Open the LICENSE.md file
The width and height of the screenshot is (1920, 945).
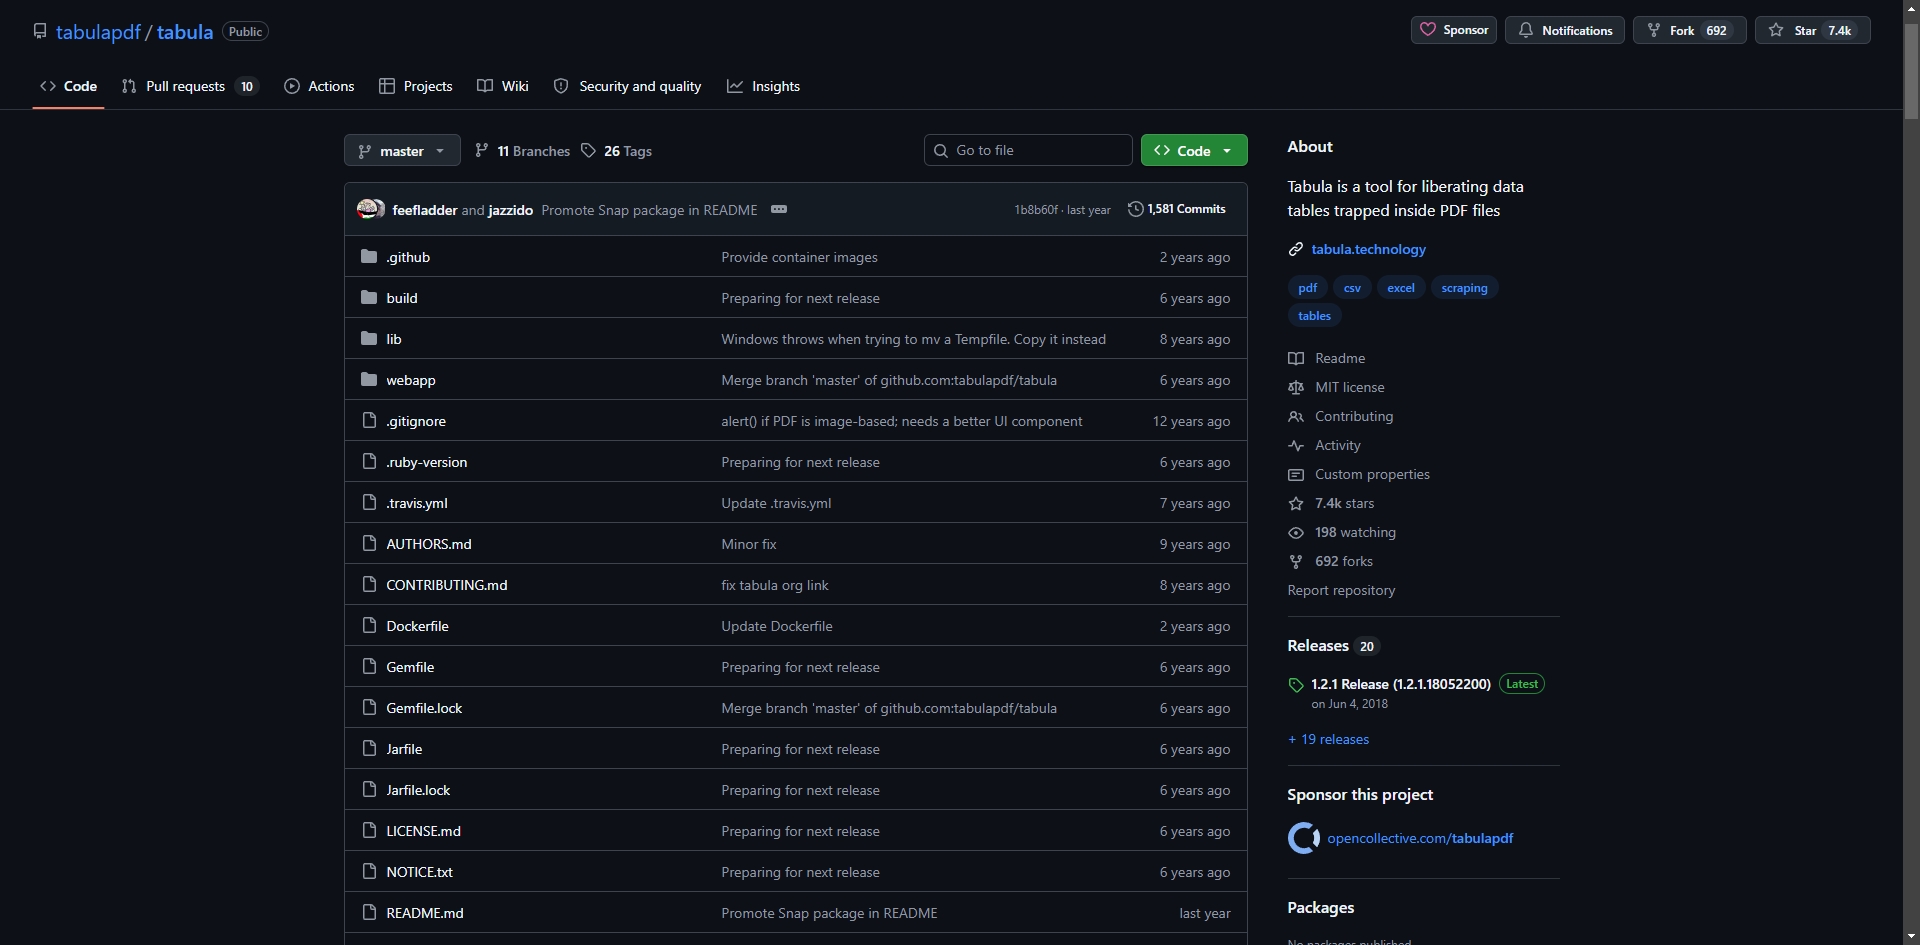click(x=423, y=831)
